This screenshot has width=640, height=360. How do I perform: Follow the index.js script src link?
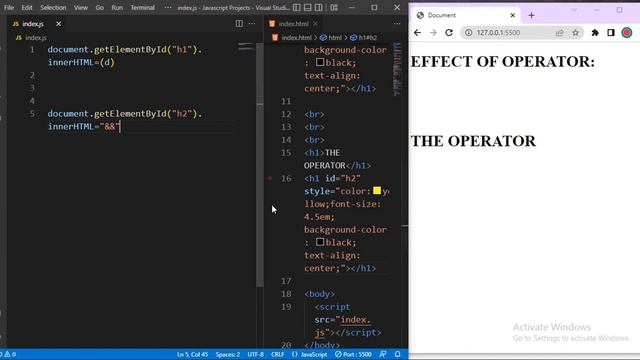(x=343, y=326)
